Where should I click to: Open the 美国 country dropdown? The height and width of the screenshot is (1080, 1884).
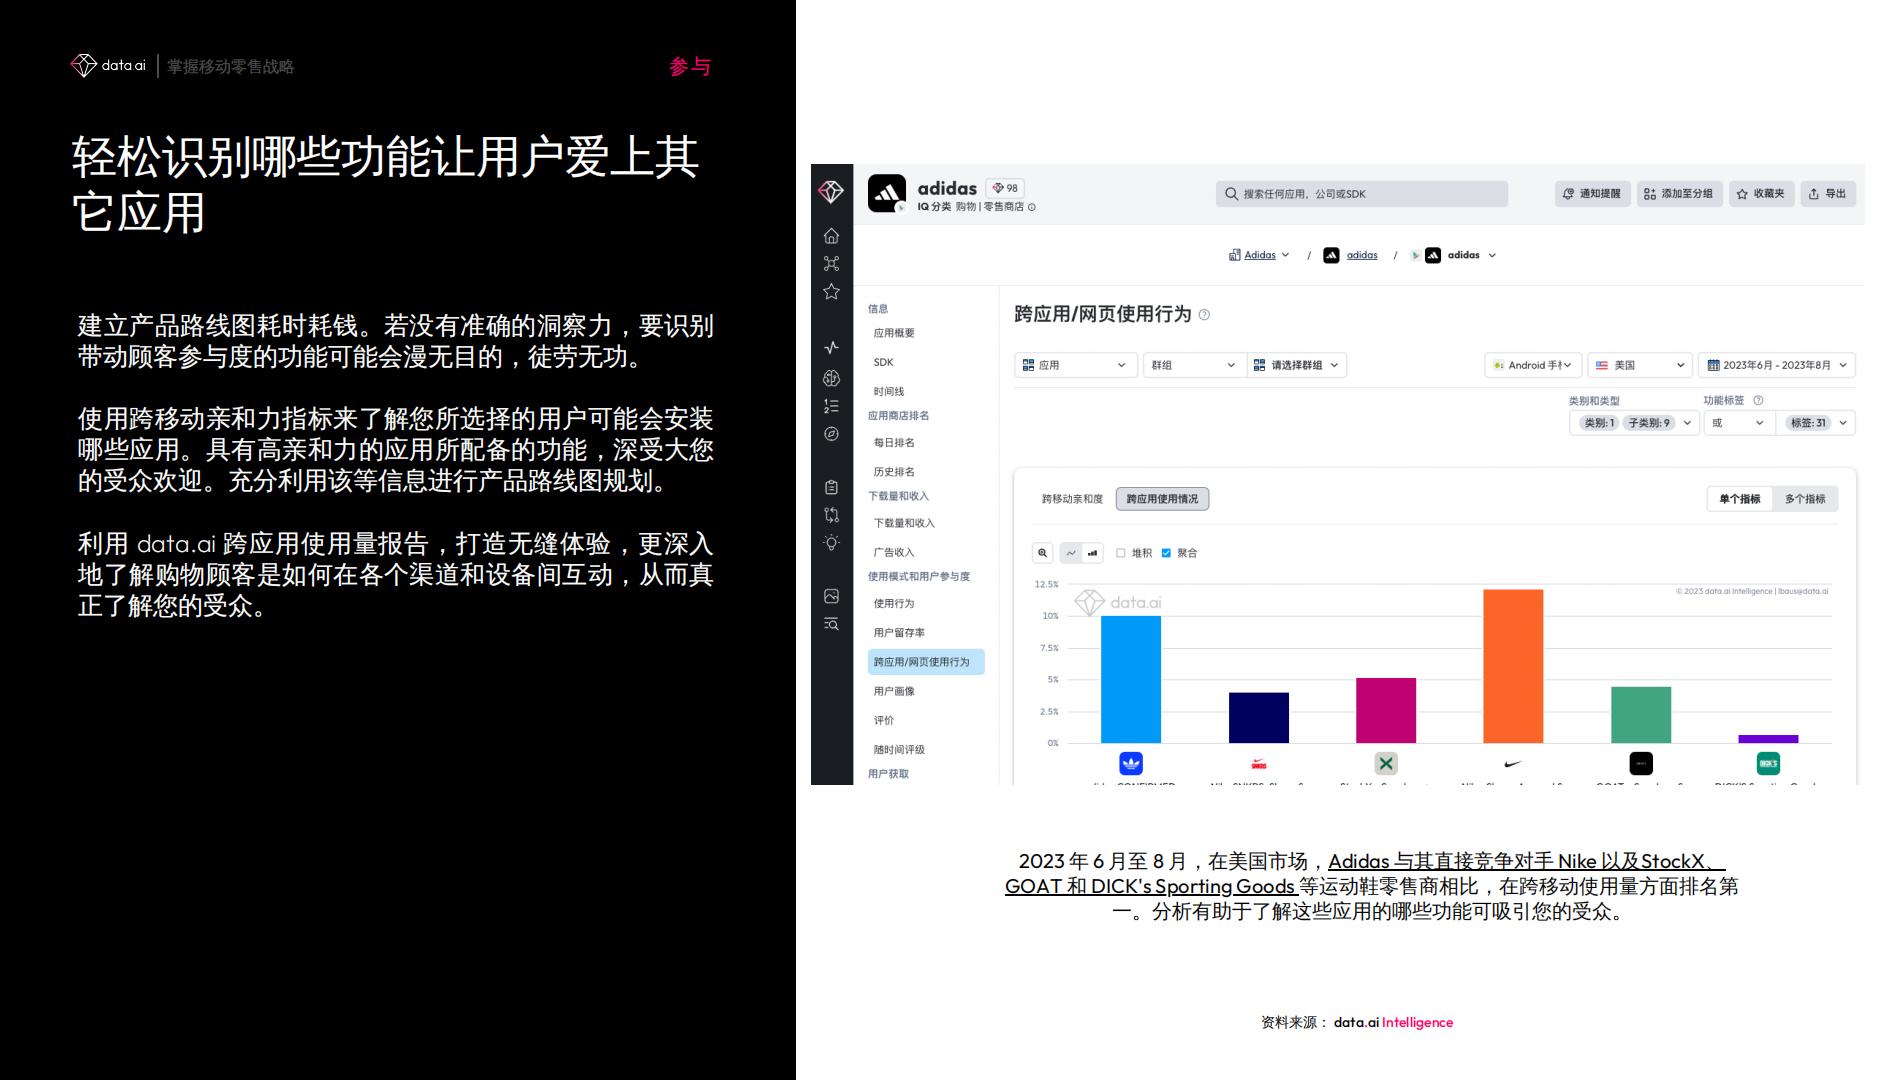pyautogui.click(x=1640, y=365)
